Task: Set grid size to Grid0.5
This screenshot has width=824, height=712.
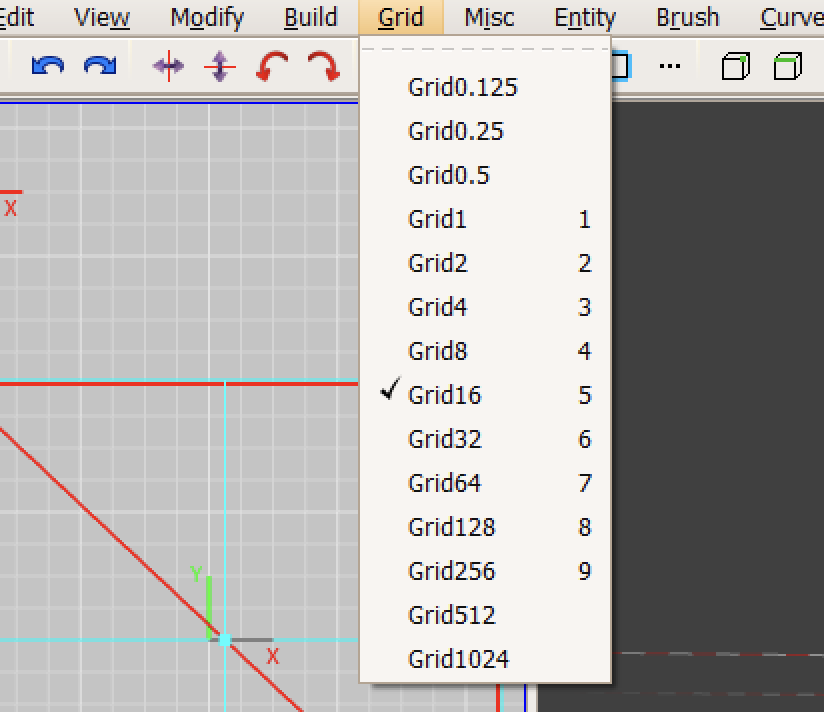Action: pyautogui.click(x=485, y=176)
